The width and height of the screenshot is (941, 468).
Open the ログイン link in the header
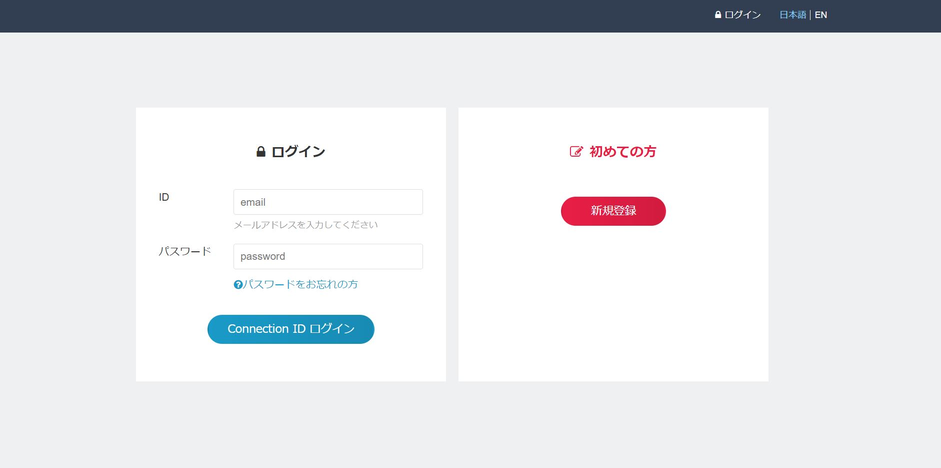(742, 15)
